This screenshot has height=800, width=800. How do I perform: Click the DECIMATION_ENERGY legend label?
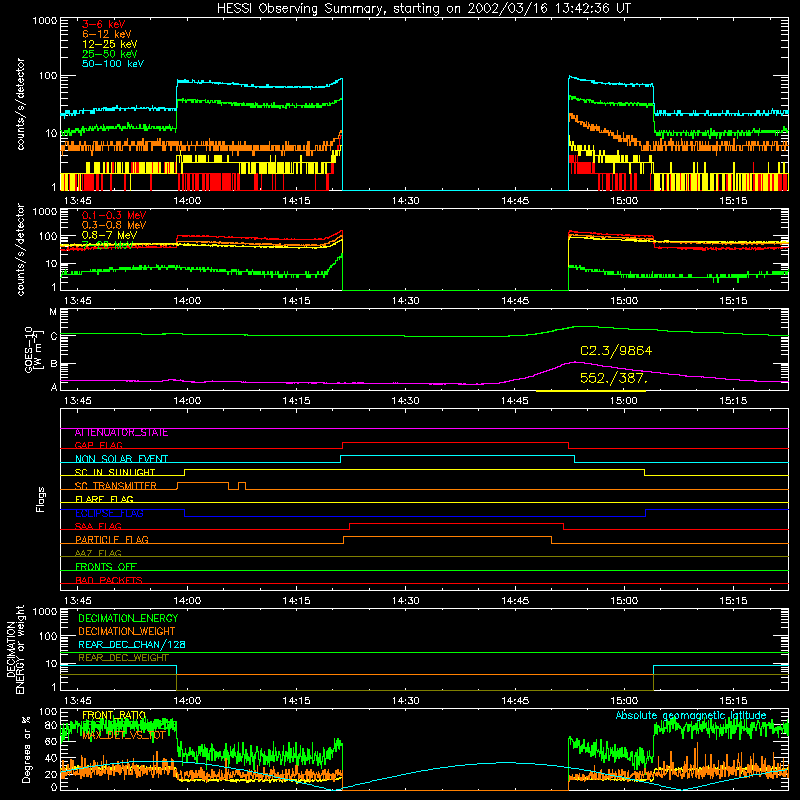coord(128,618)
